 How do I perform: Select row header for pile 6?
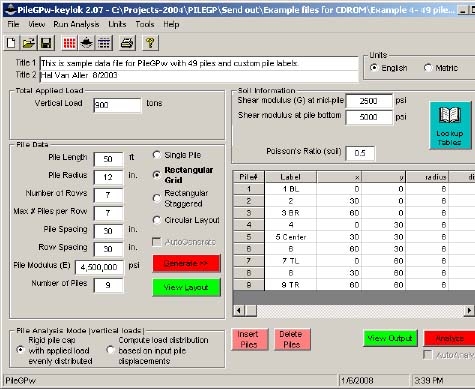pyautogui.click(x=249, y=249)
